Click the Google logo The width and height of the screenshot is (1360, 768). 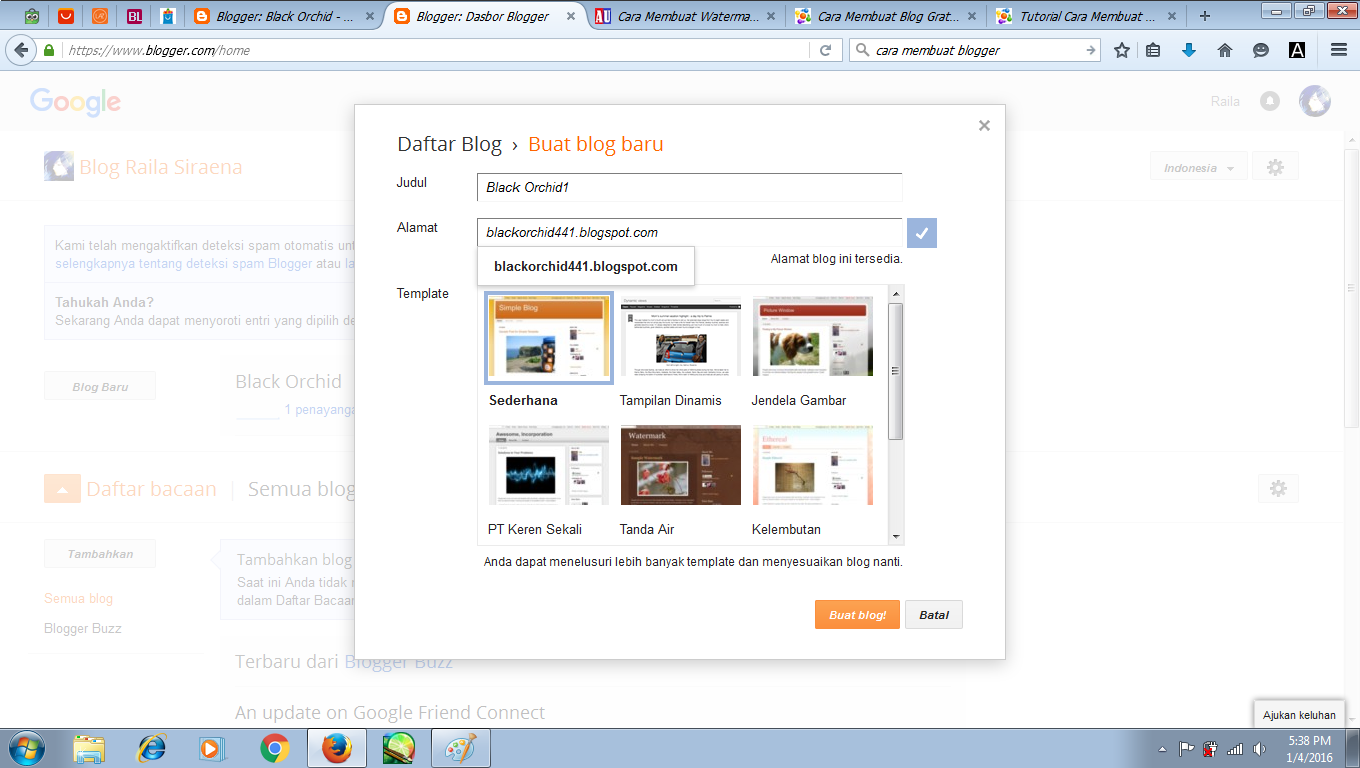[75, 101]
